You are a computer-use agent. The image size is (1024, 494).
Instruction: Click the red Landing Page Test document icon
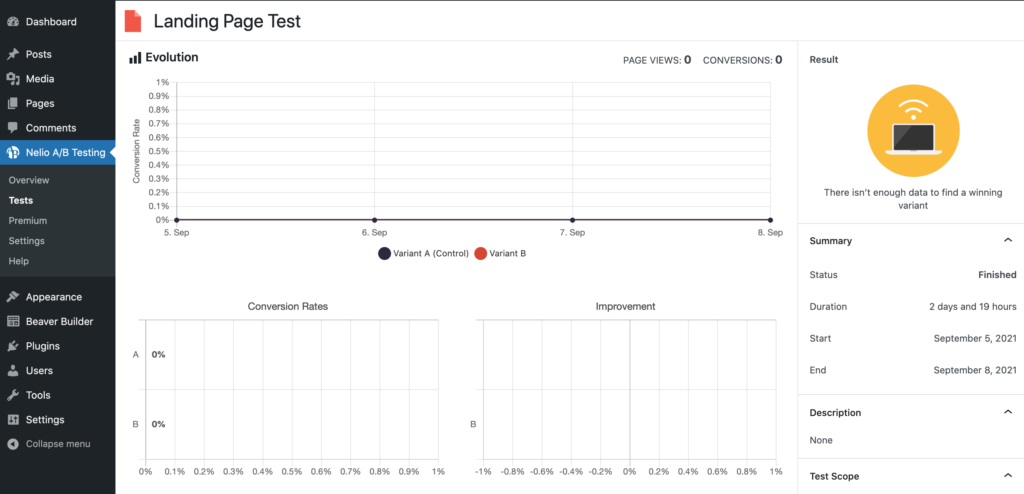pyautogui.click(x=133, y=21)
